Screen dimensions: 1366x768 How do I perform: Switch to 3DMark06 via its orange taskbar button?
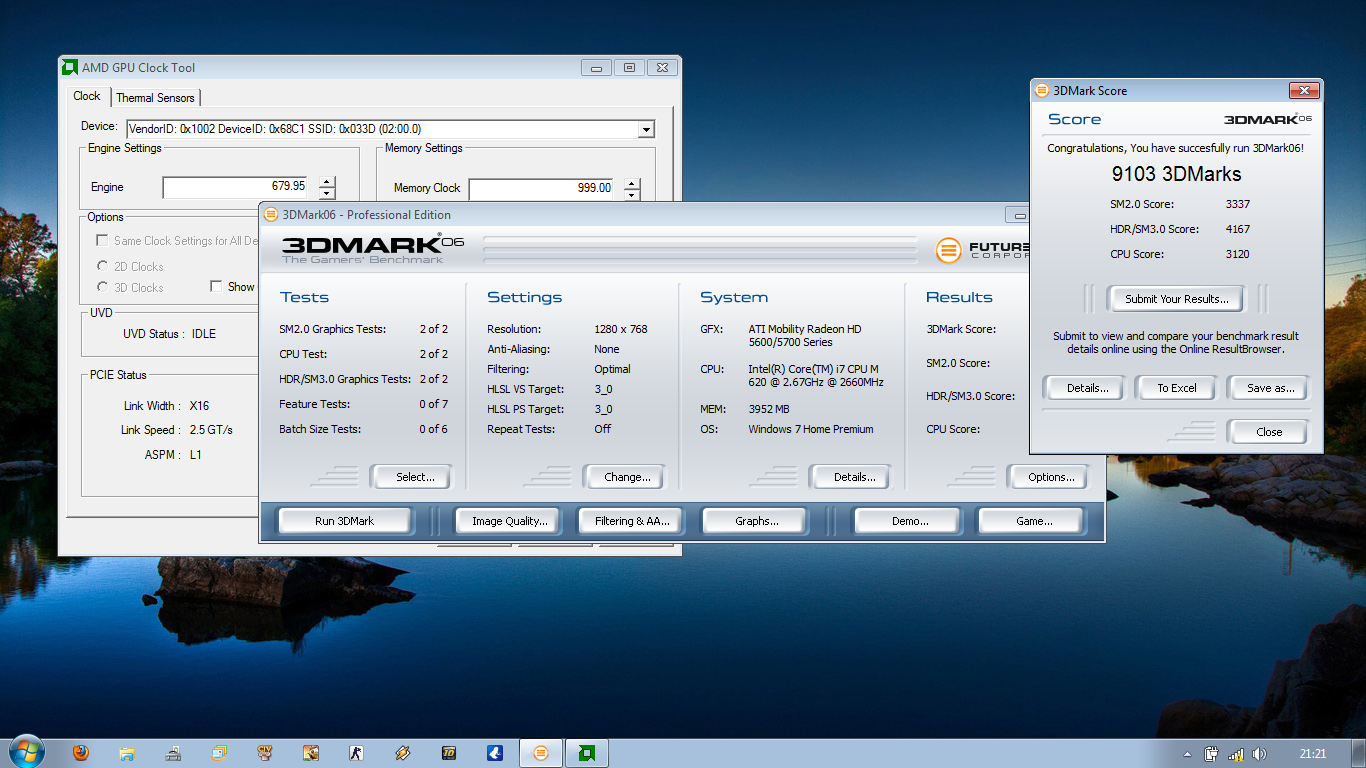(541, 753)
